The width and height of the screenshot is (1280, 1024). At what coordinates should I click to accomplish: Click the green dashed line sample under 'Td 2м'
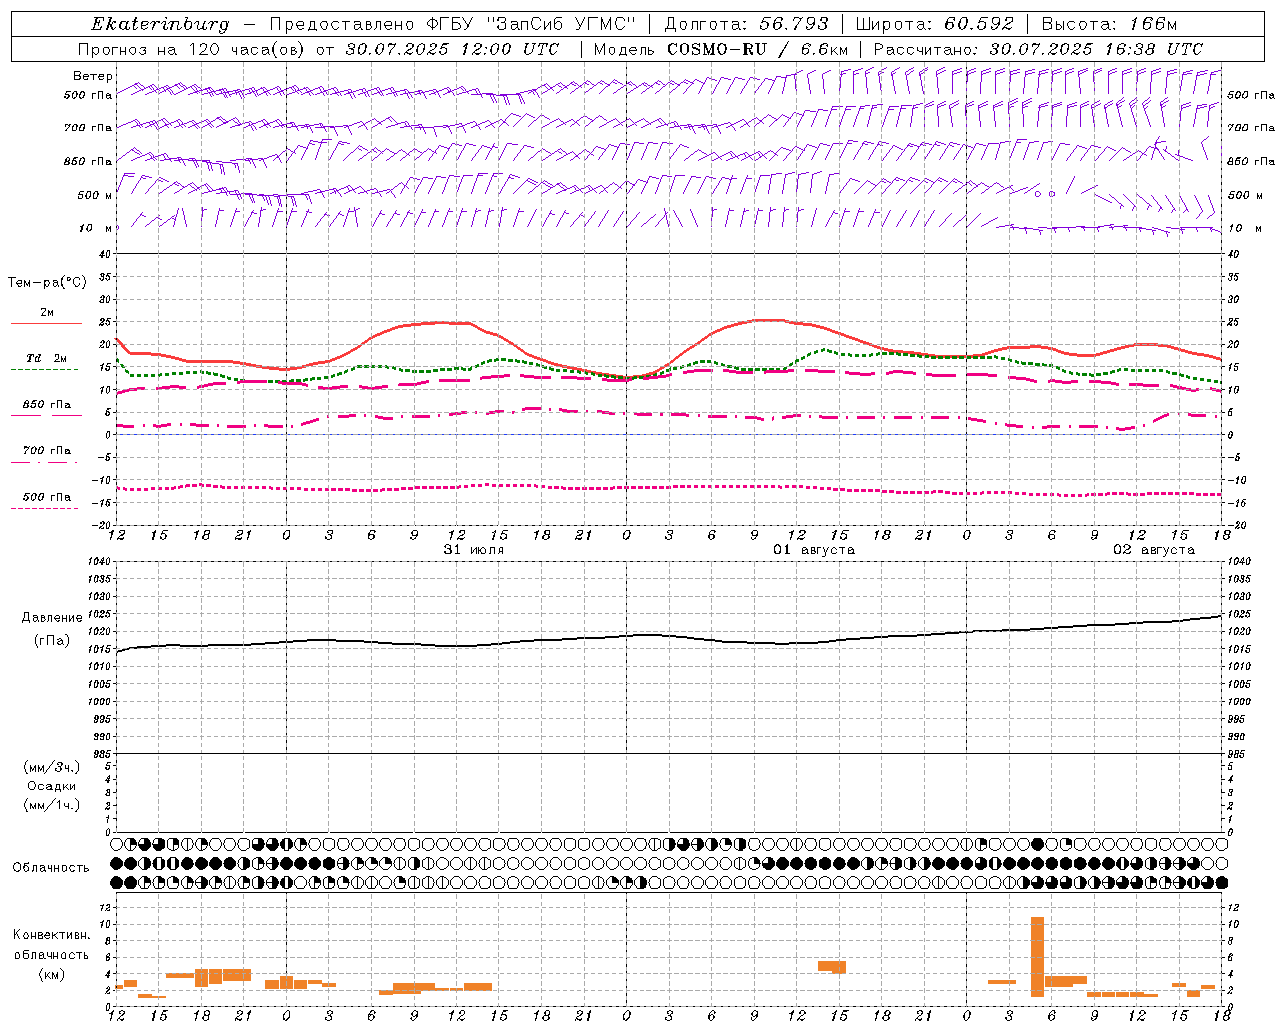pos(44,369)
